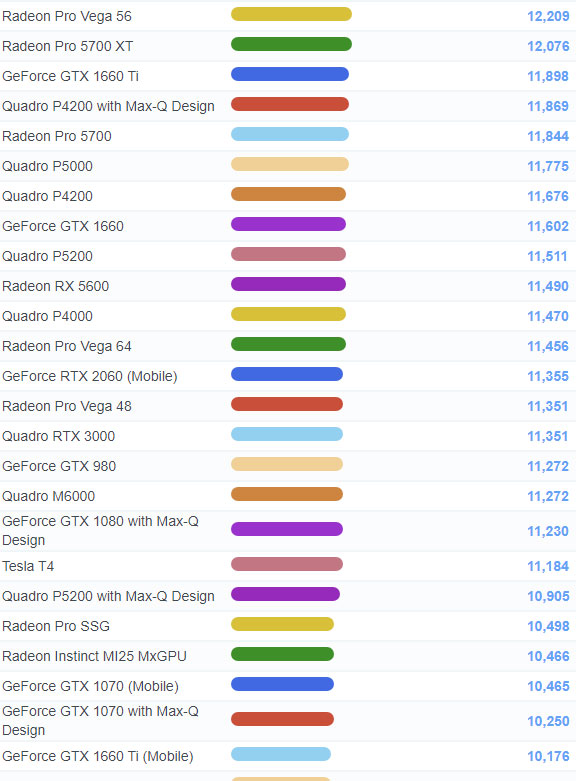Select the 10,176 score
Image resolution: width=576 pixels, height=781 pixels.
coord(548,756)
